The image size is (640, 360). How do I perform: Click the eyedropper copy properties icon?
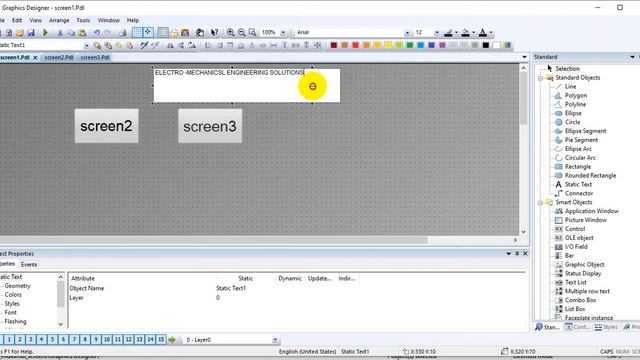point(144,45)
